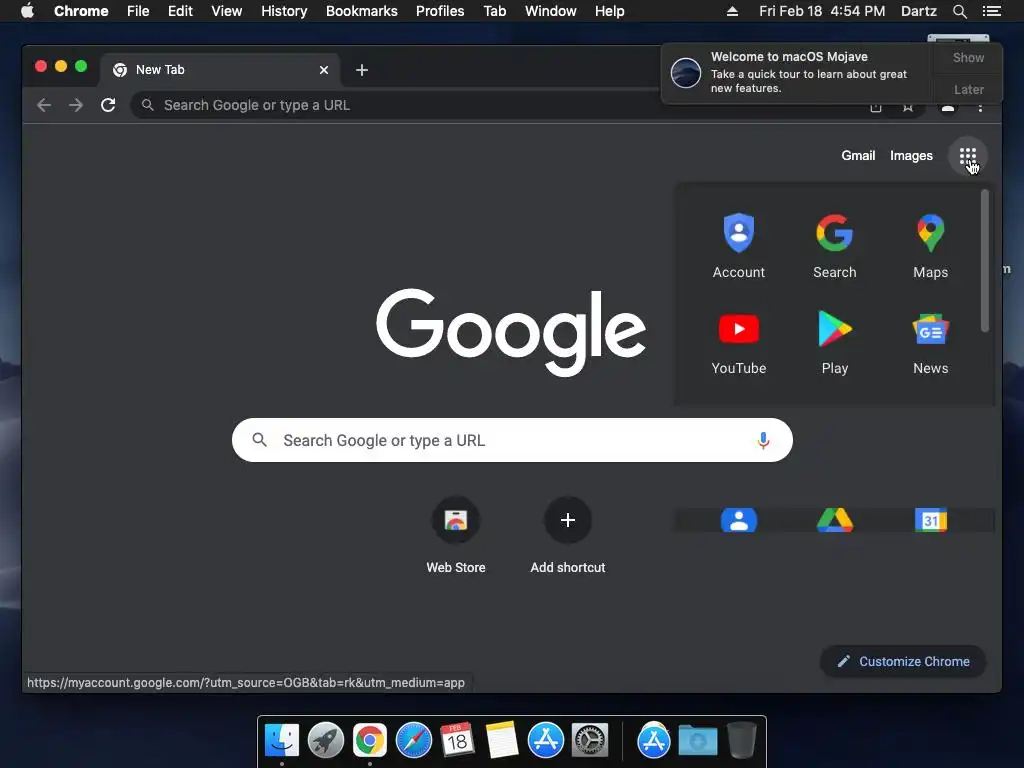1024x768 pixels.
Task: Click the Dartz user name in menu bar
Action: point(918,11)
